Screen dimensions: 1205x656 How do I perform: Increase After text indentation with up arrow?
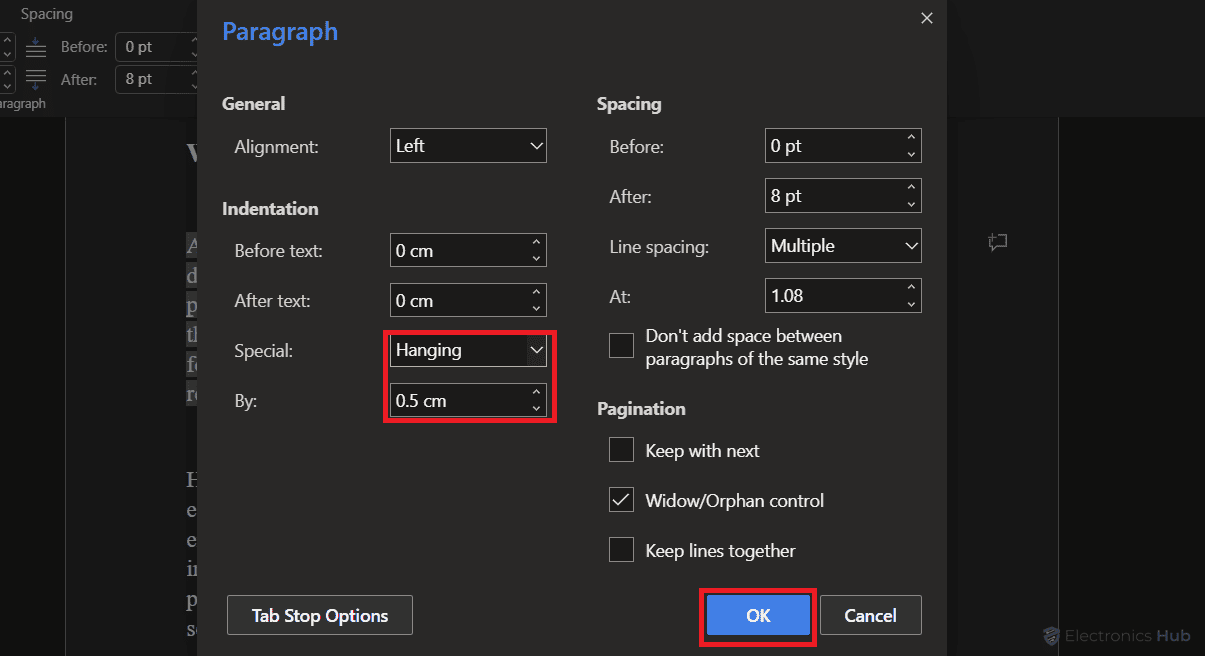tap(537, 292)
